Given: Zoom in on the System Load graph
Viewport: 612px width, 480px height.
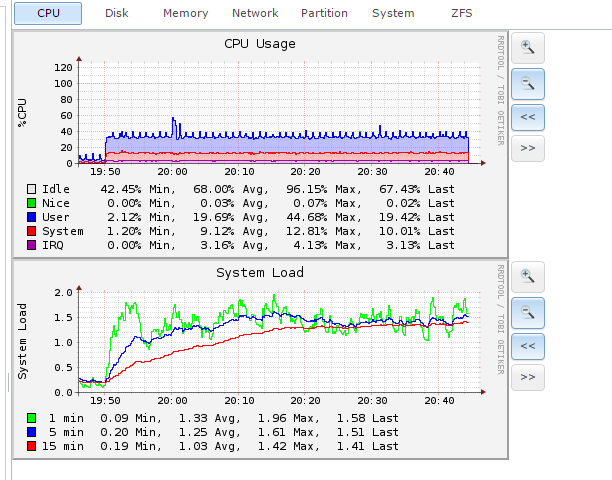Looking at the screenshot, I should pyautogui.click(x=528, y=277).
